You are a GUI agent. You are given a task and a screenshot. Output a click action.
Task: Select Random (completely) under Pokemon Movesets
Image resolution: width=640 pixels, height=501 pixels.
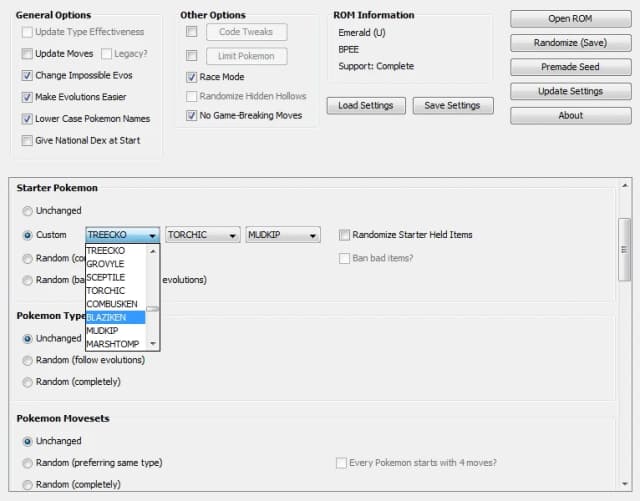point(27,485)
